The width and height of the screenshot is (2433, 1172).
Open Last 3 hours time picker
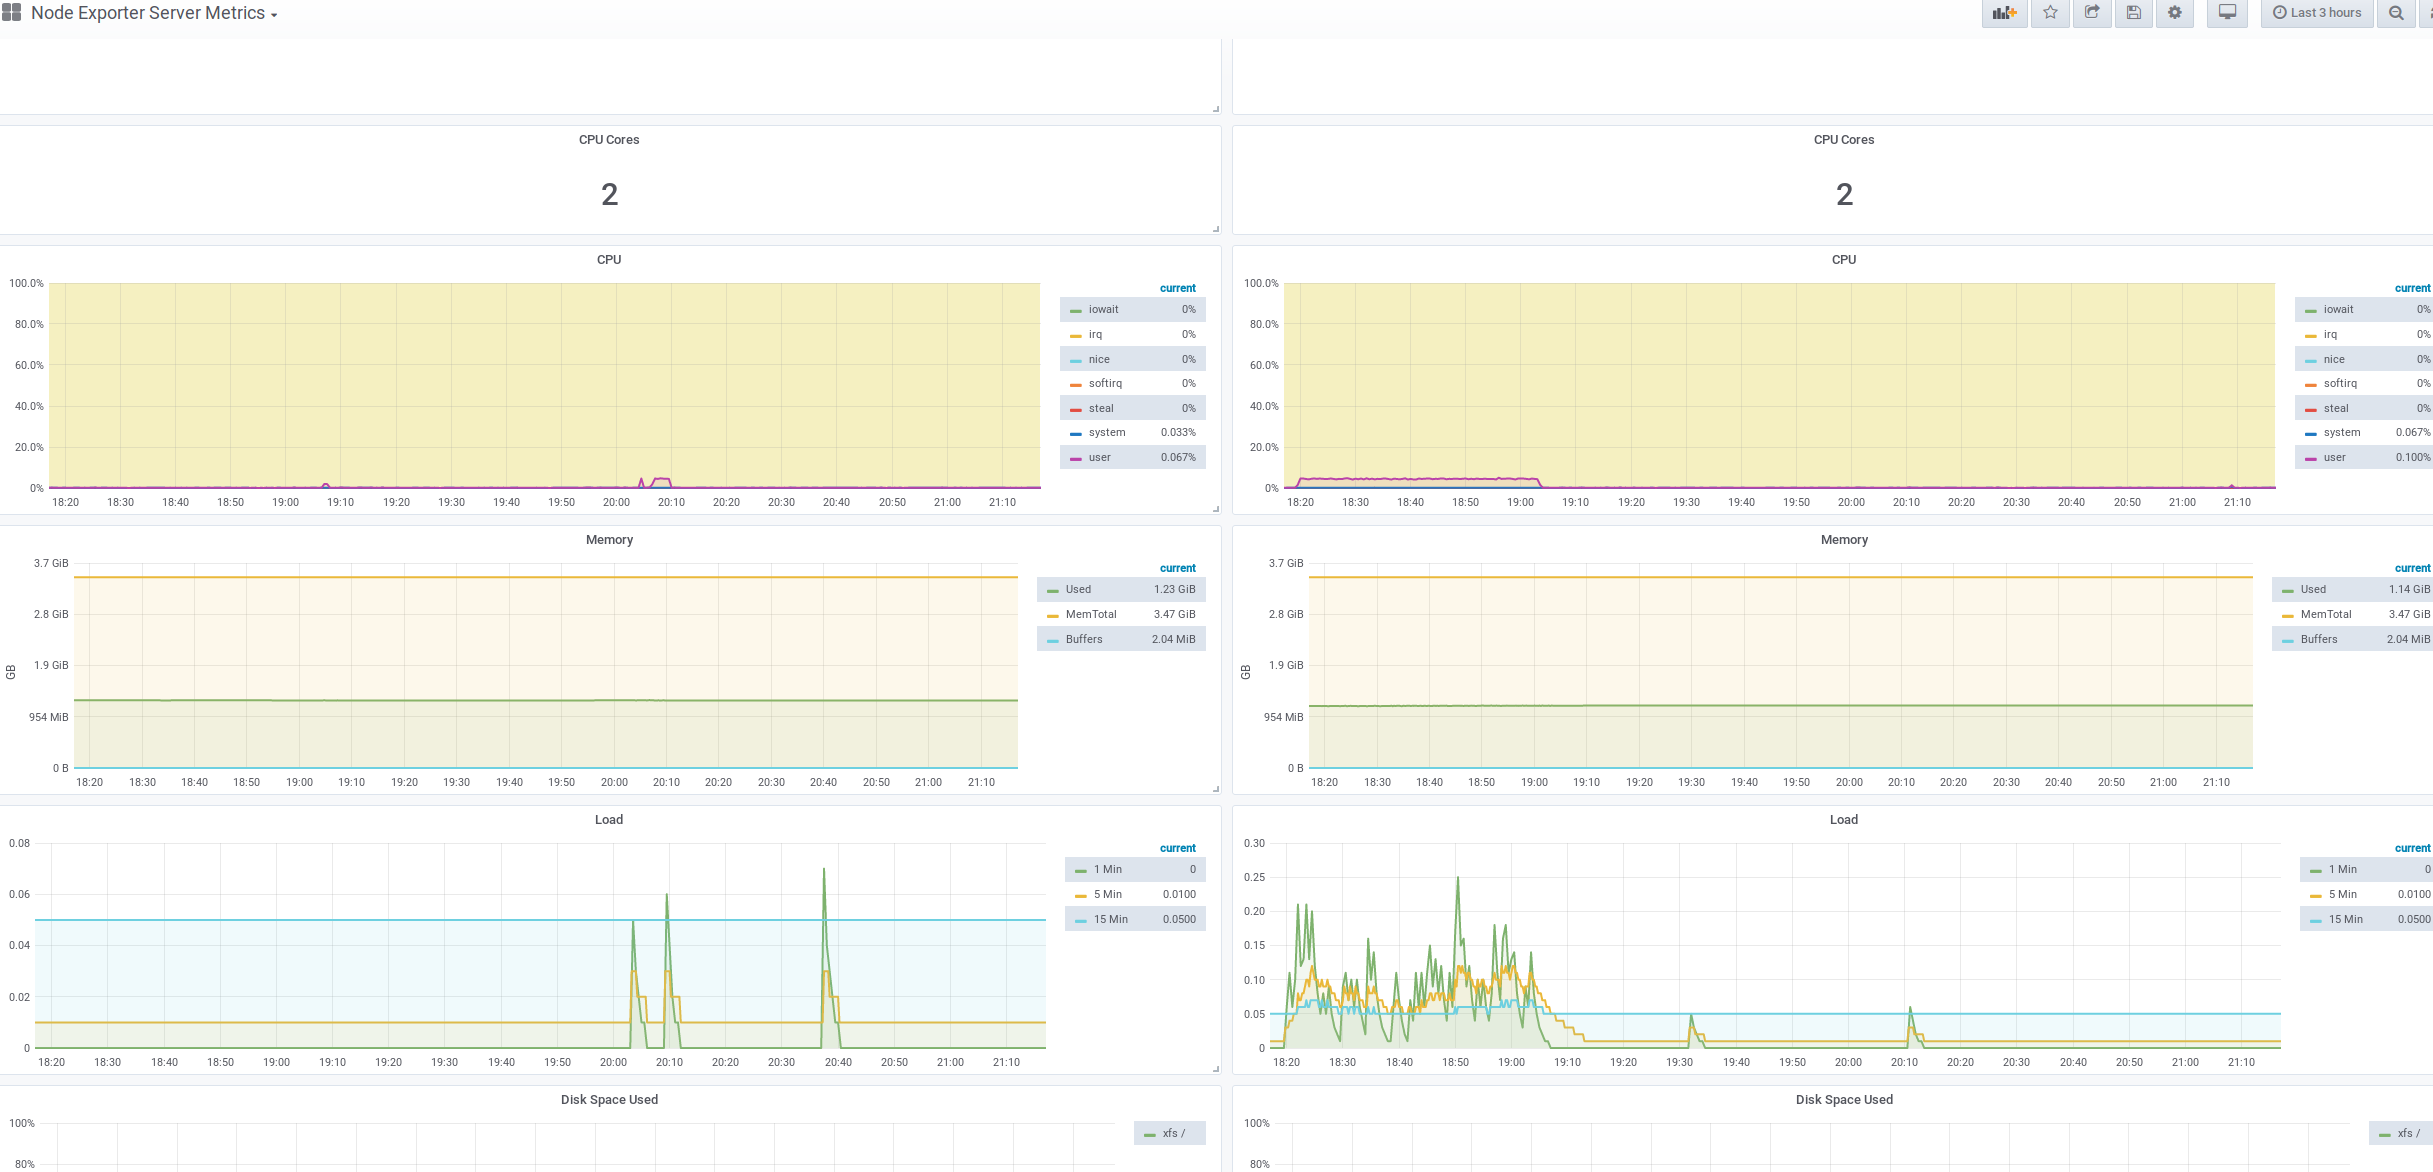2316,13
